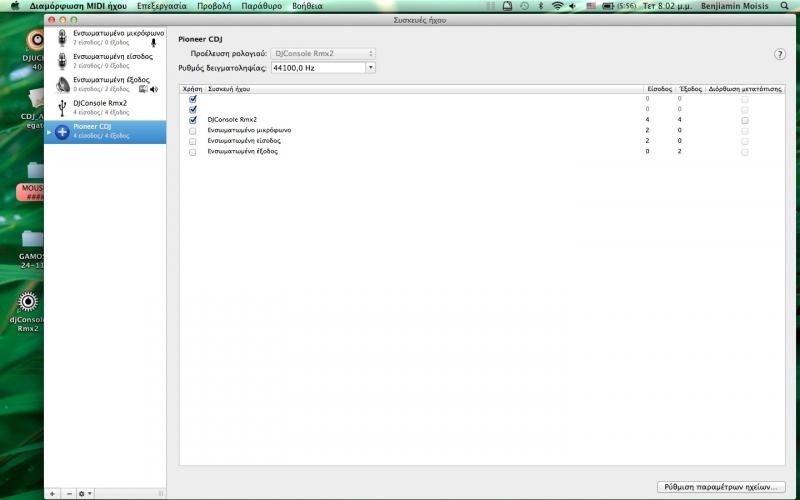Click the Pioneer CDJ aggregate device icon

62,132
